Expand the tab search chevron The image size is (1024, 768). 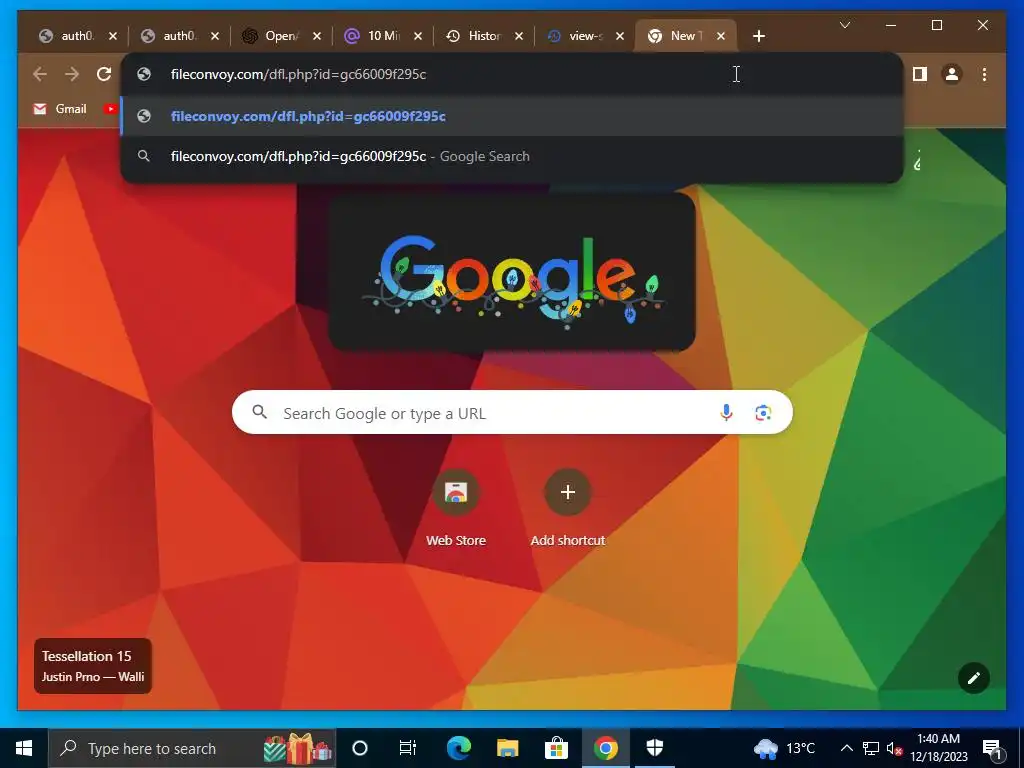[x=844, y=25]
